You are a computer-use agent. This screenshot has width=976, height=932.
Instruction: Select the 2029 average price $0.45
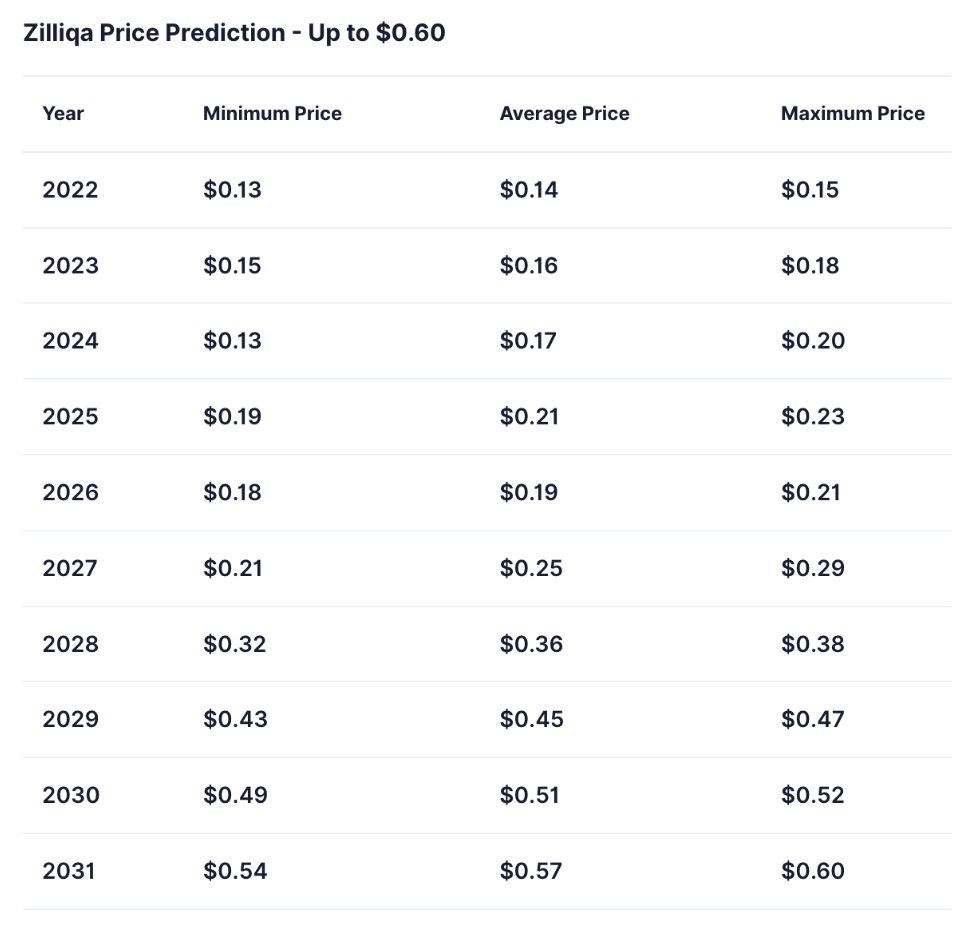(x=531, y=720)
